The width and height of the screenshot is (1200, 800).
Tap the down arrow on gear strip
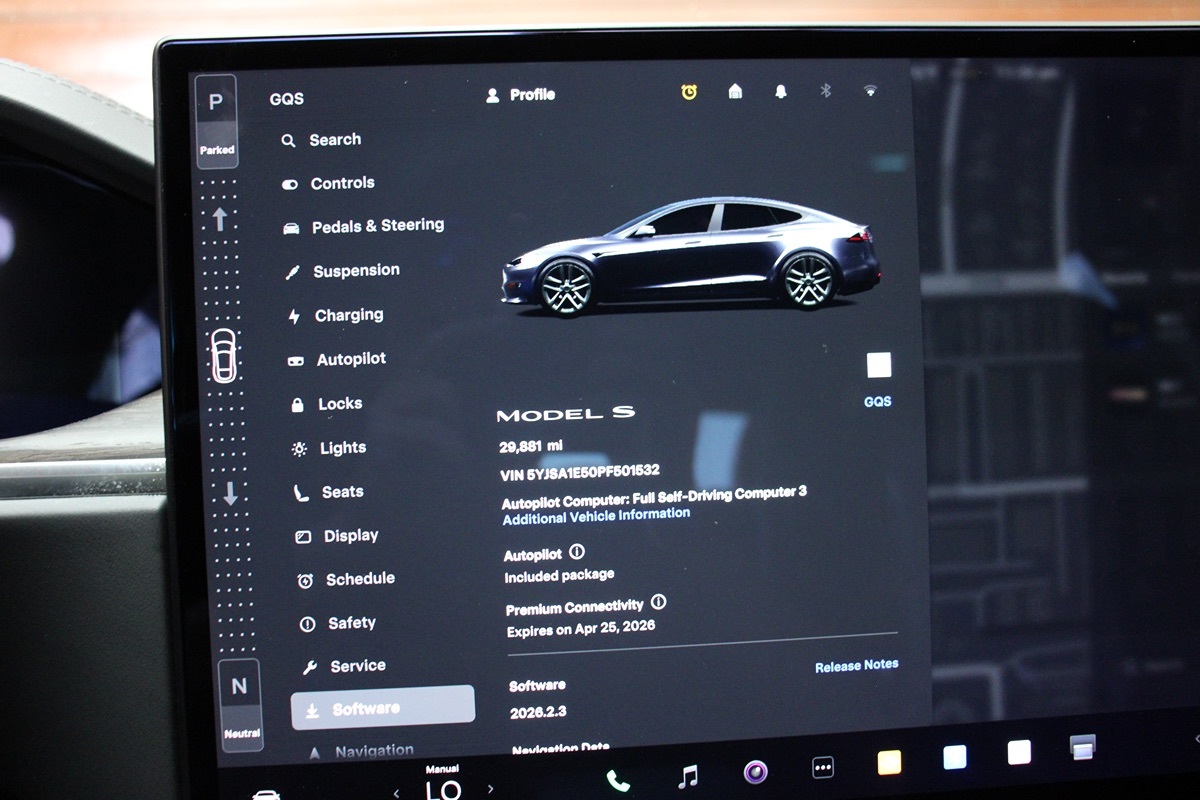pyautogui.click(x=230, y=494)
